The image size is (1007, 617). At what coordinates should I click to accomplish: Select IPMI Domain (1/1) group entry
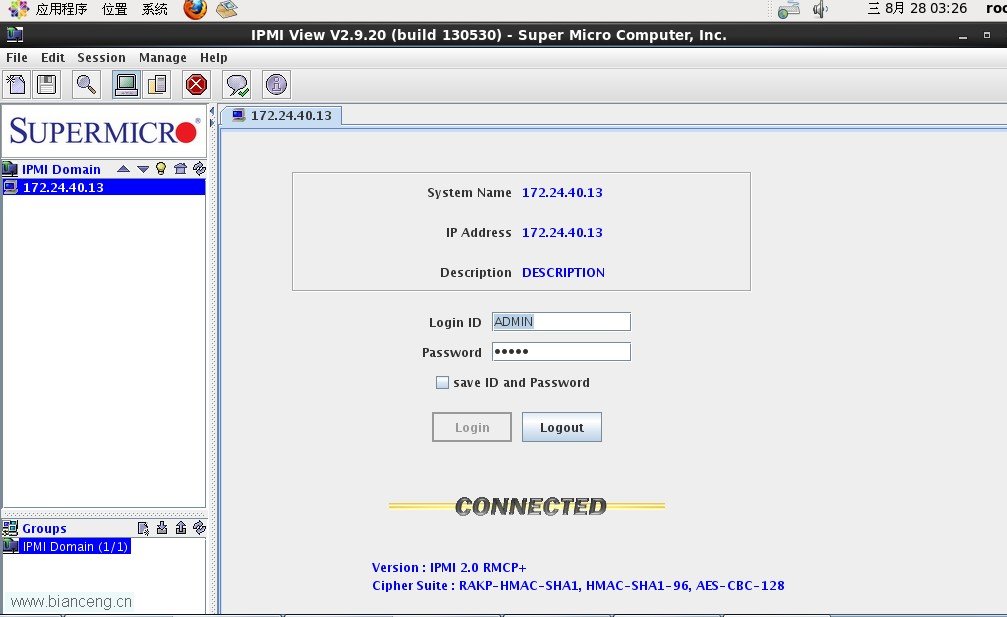tap(67, 546)
